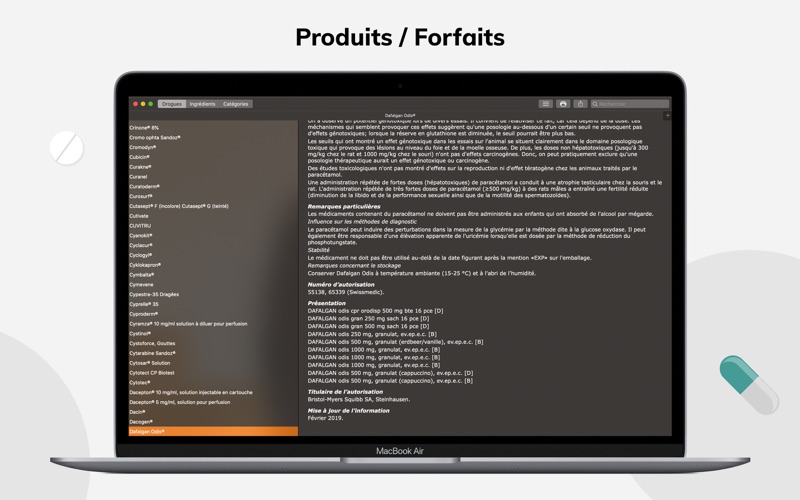This screenshot has height=500, width=800.
Task: Click the Stabilité subheading
Action: (x=319, y=250)
